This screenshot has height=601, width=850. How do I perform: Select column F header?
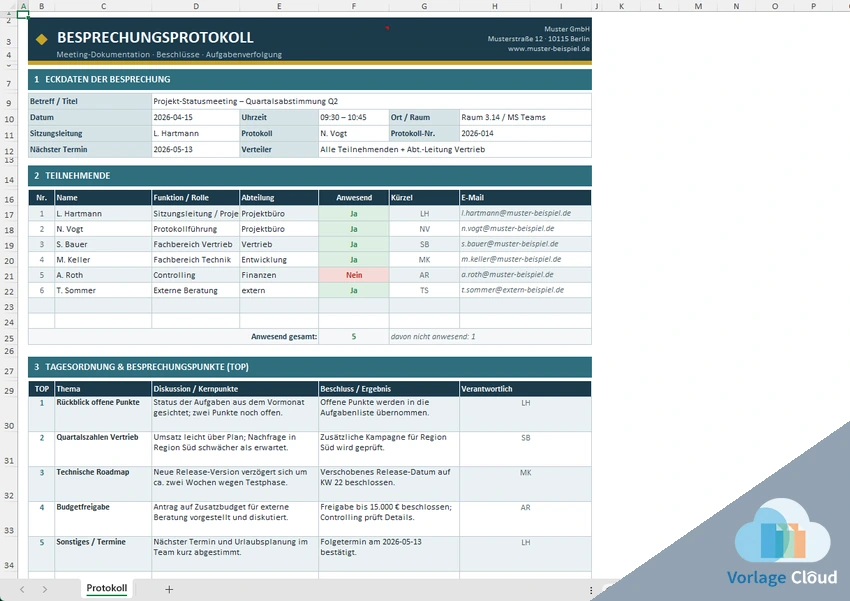tap(353, 6)
